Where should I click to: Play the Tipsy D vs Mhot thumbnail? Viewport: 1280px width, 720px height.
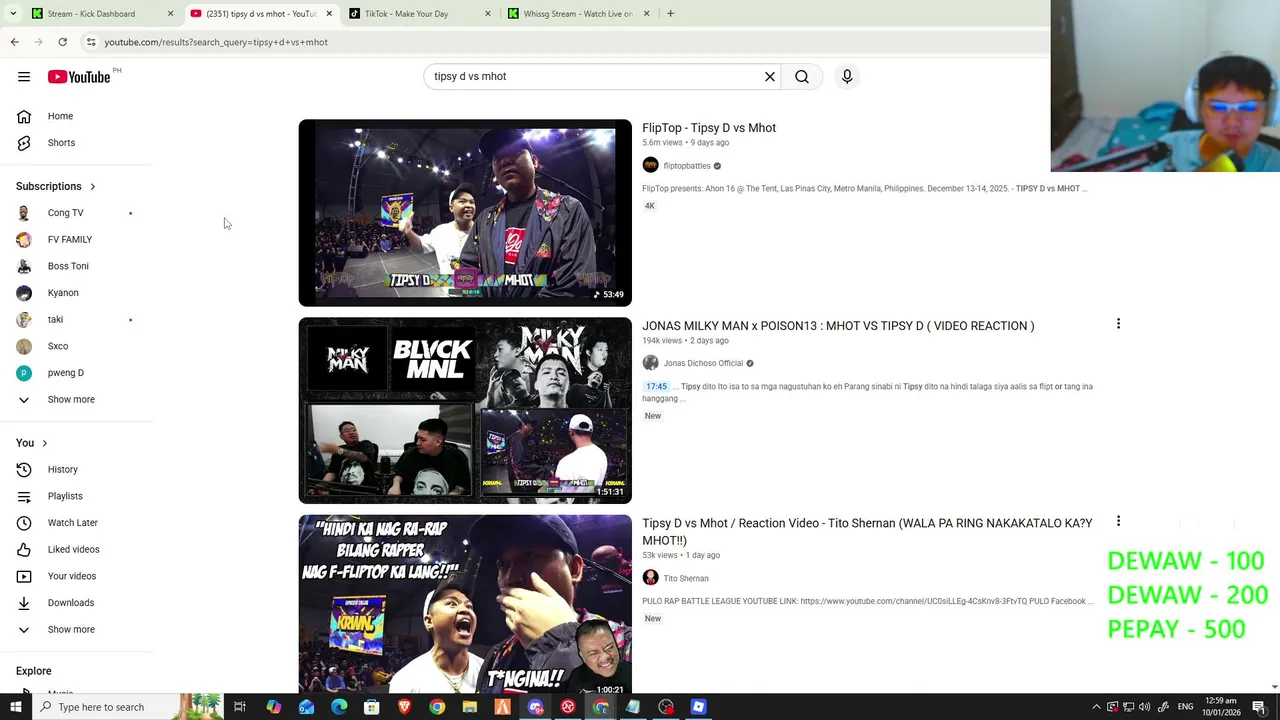(x=465, y=213)
